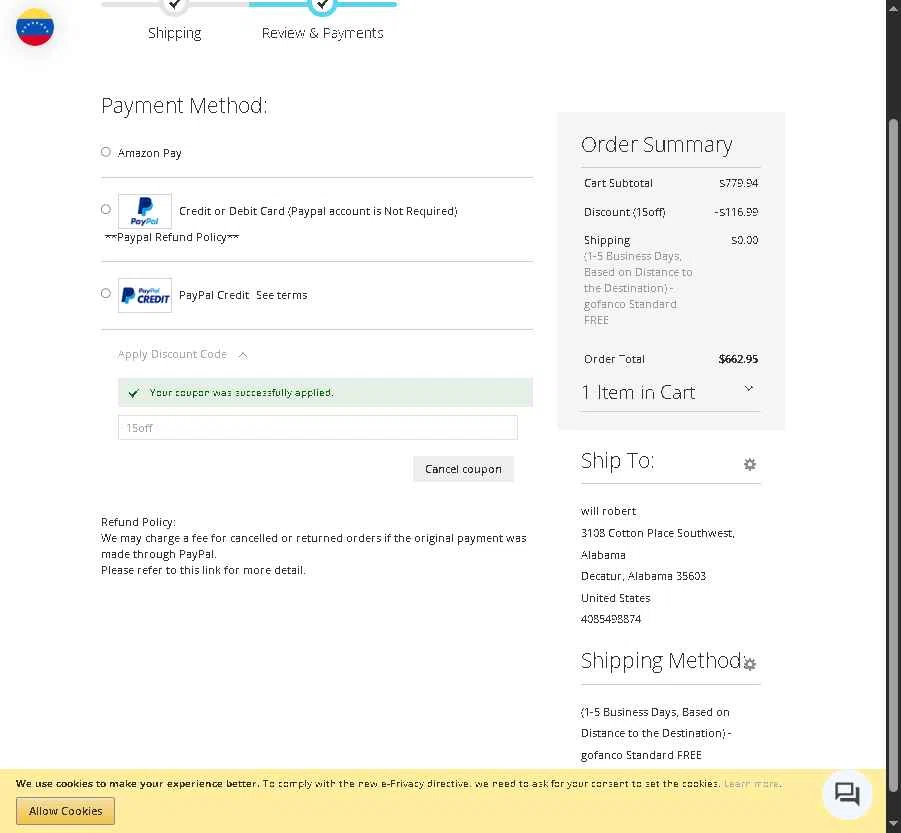Image resolution: width=901 pixels, height=833 pixels.
Task: Collapse the Apply Discount Code section
Action: click(x=183, y=354)
